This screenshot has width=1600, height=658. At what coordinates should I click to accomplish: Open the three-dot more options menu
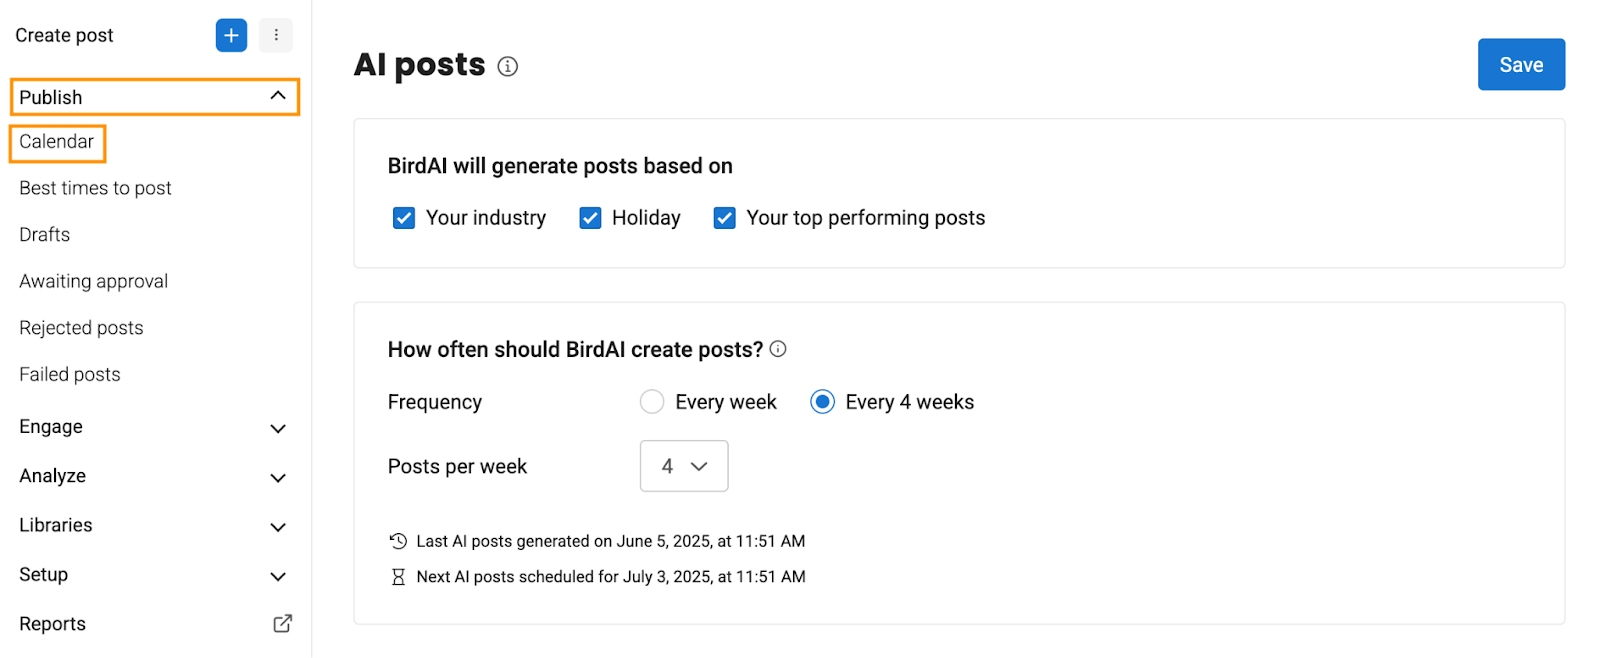pyautogui.click(x=276, y=35)
